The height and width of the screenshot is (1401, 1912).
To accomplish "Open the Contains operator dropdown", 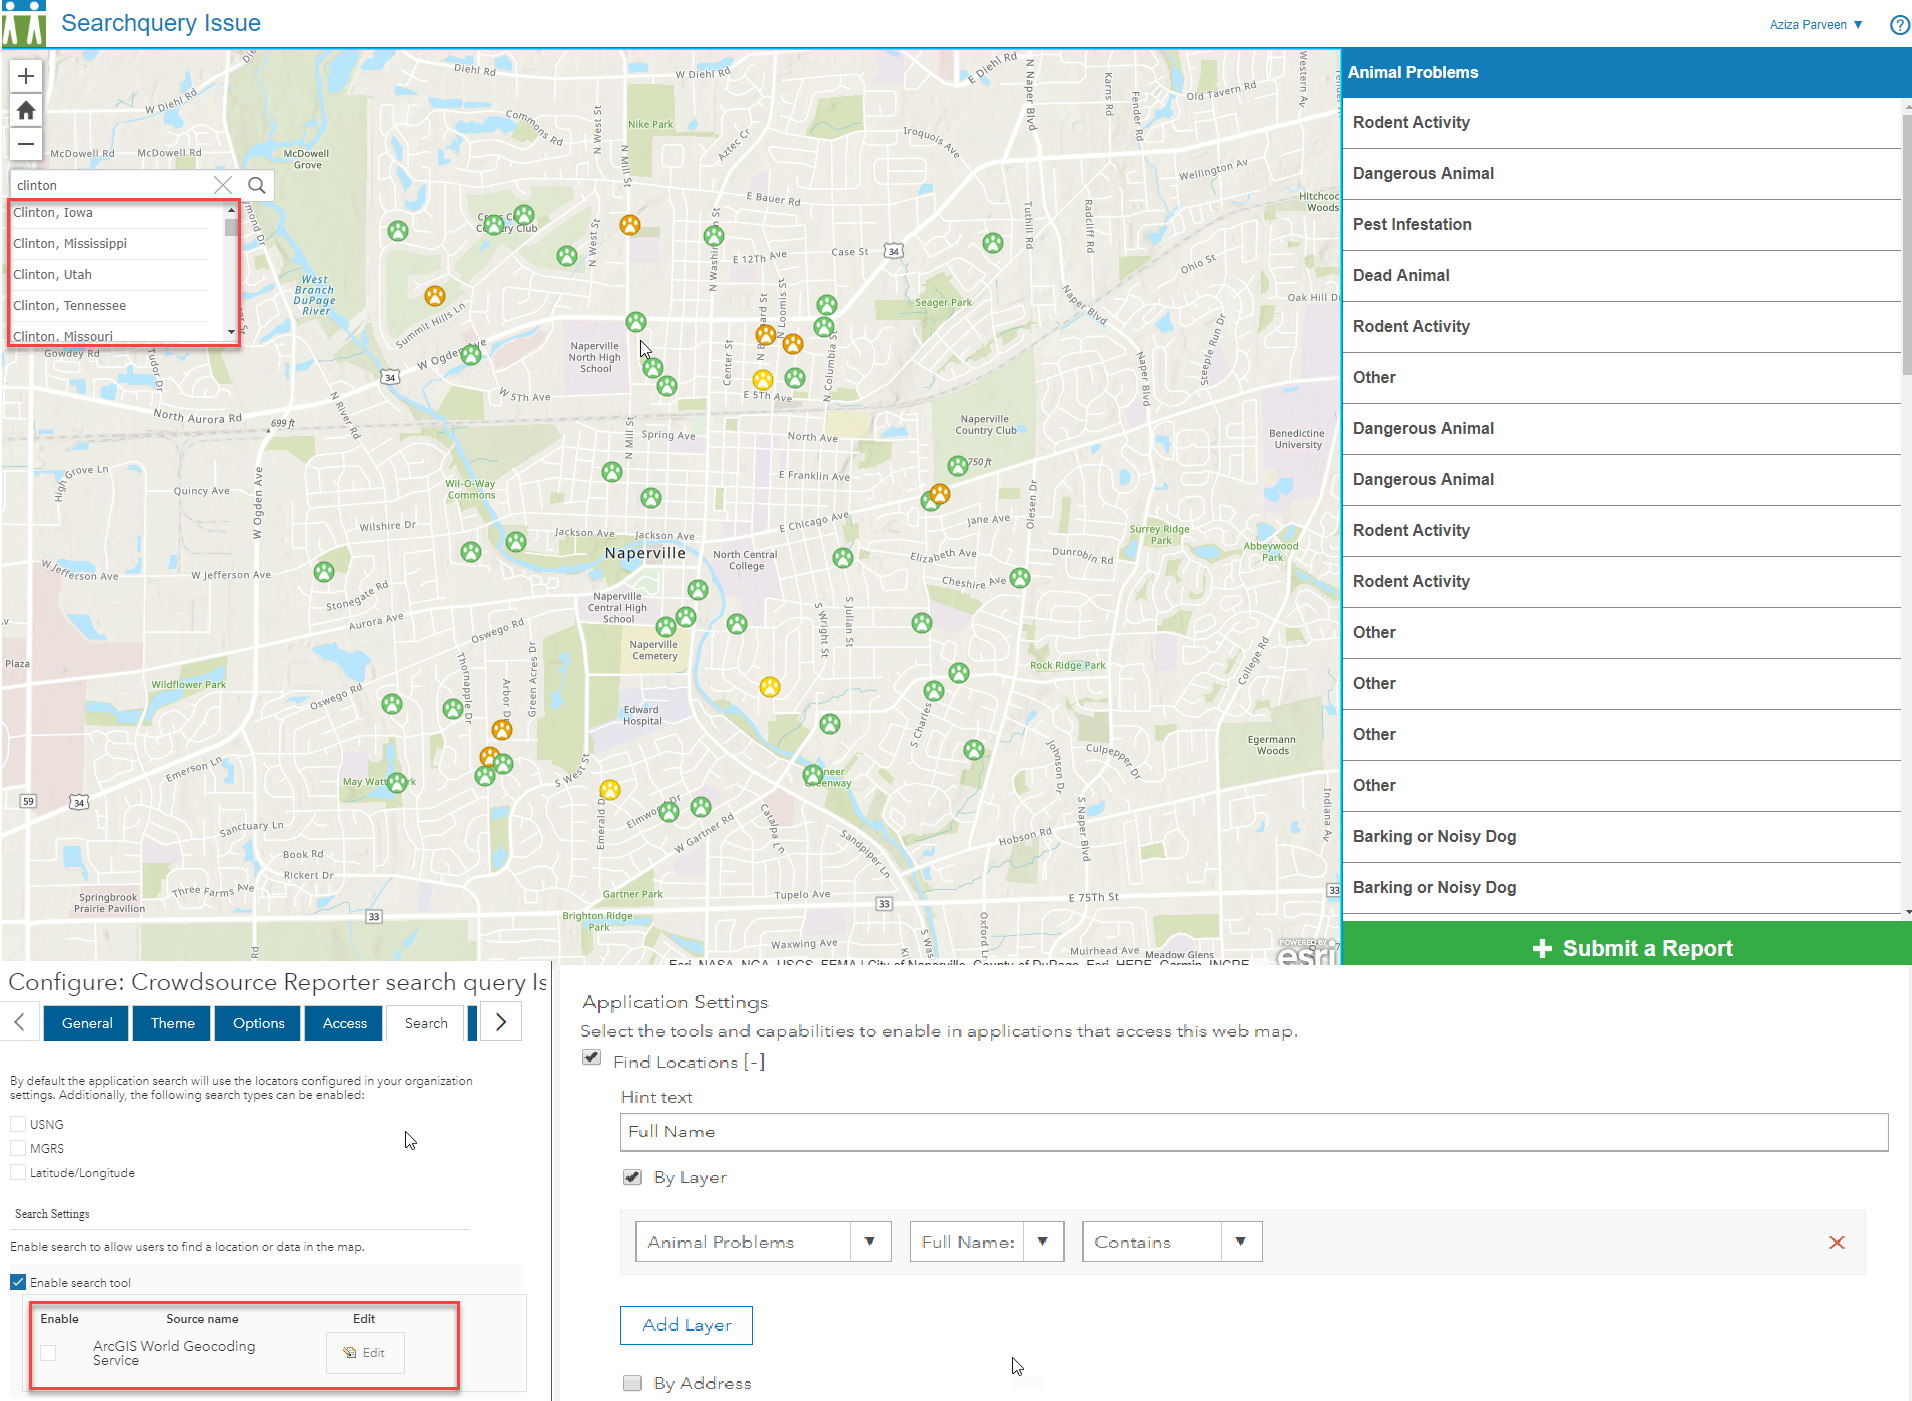I will [1239, 1241].
